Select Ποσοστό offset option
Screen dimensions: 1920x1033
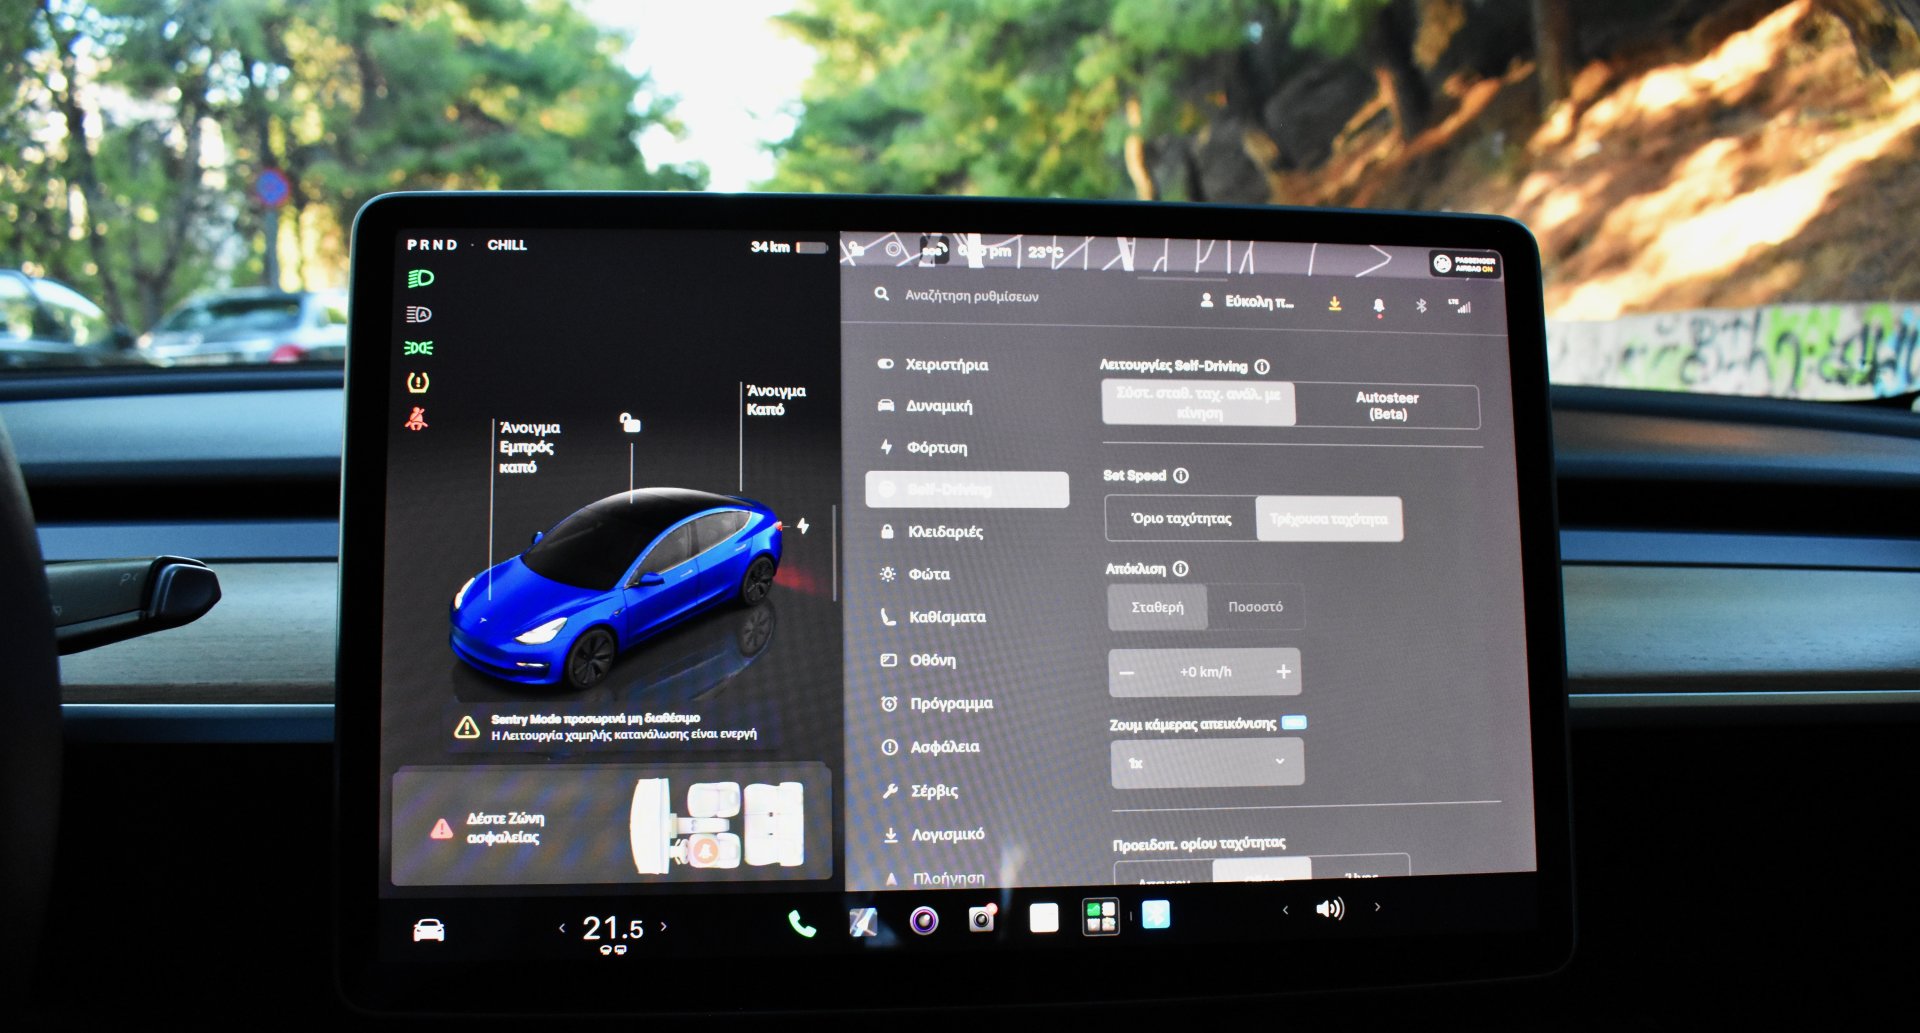point(1255,607)
